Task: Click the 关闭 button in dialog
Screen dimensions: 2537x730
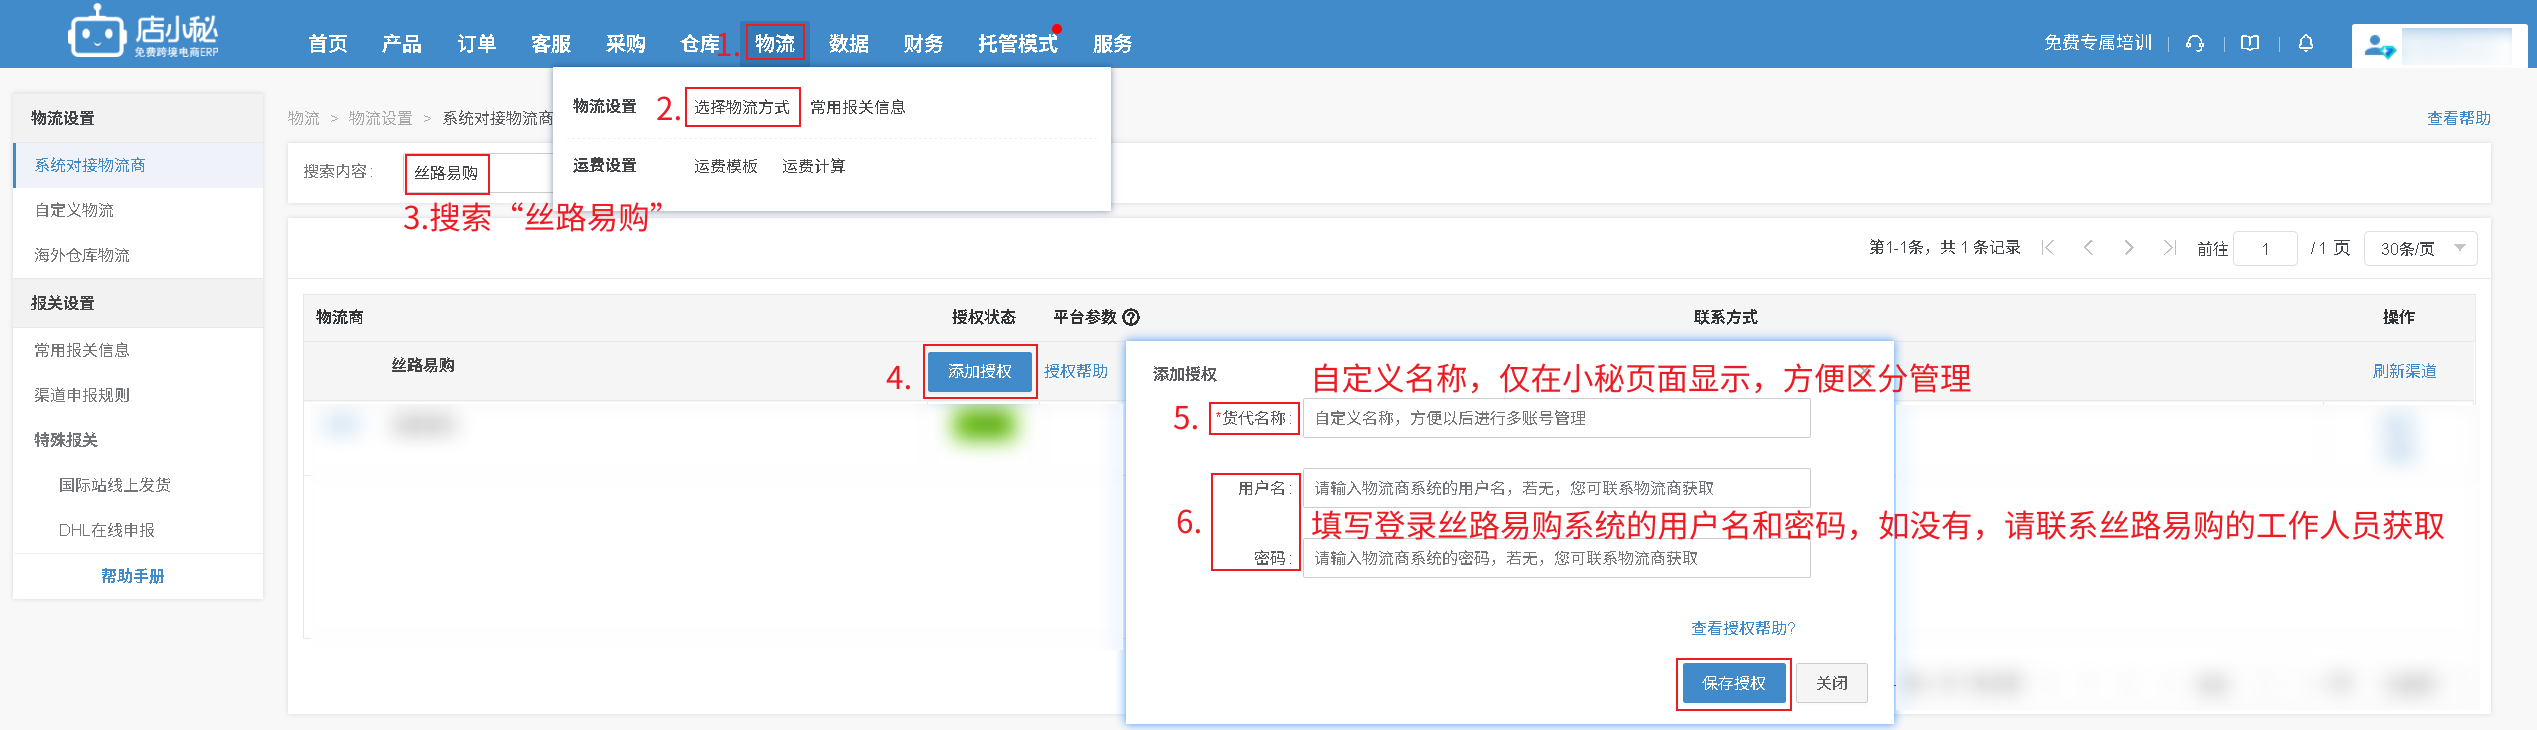Action: pos(1831,683)
